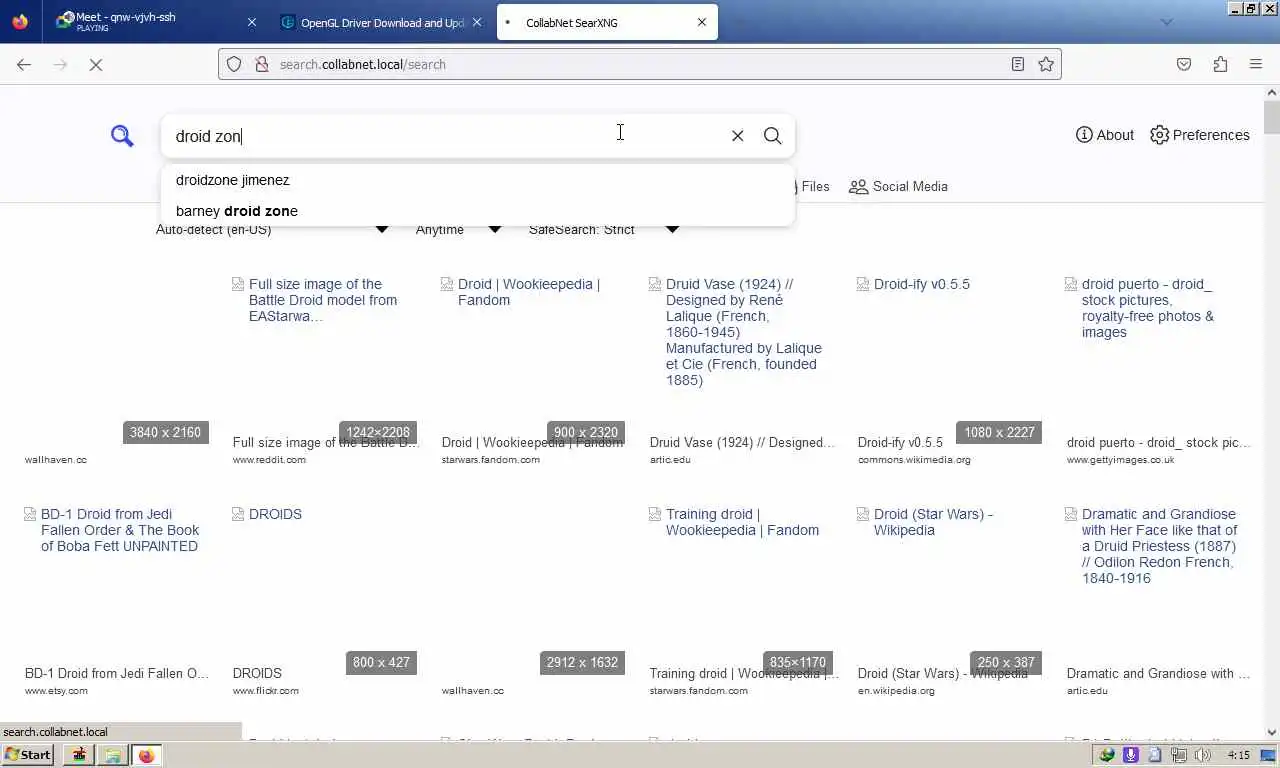The width and height of the screenshot is (1280, 768).
Task: Toggle reader view icon
Action: (x=1017, y=64)
